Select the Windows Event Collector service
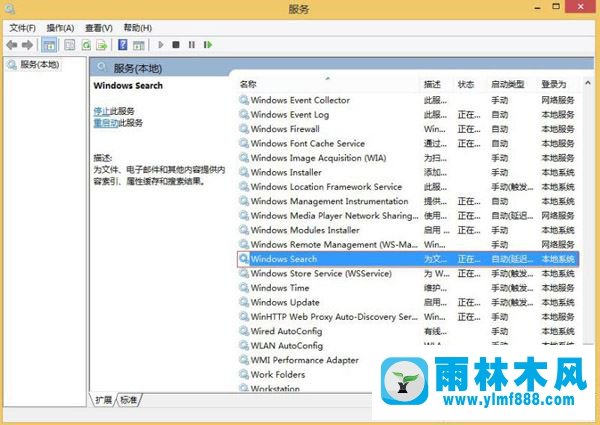This screenshot has height=425, width=600. pos(408,100)
